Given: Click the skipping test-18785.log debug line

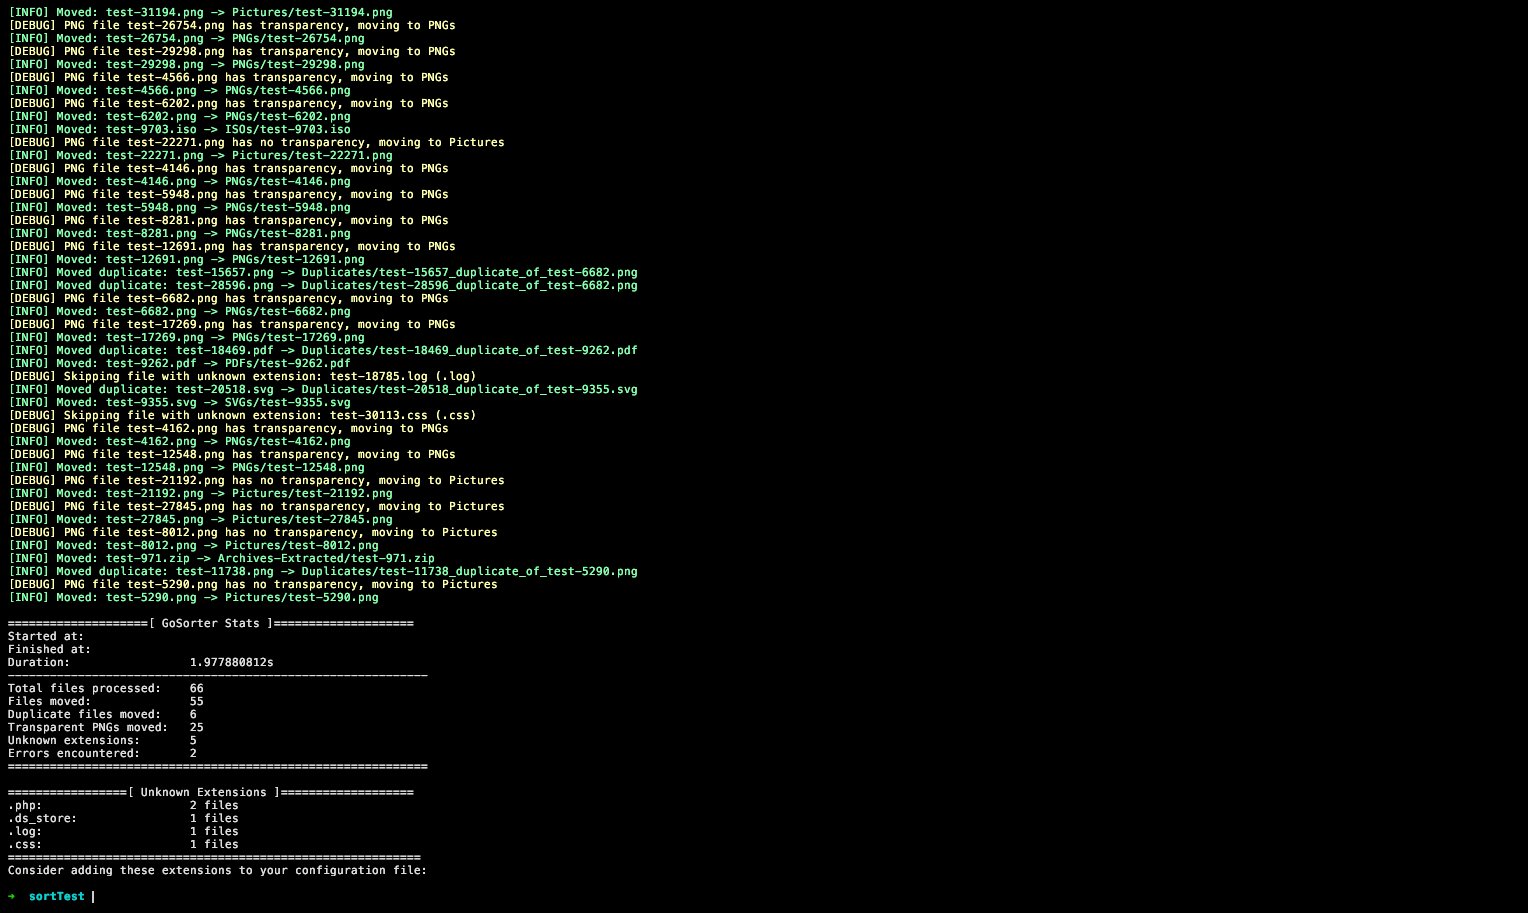Looking at the screenshot, I should click(240, 376).
